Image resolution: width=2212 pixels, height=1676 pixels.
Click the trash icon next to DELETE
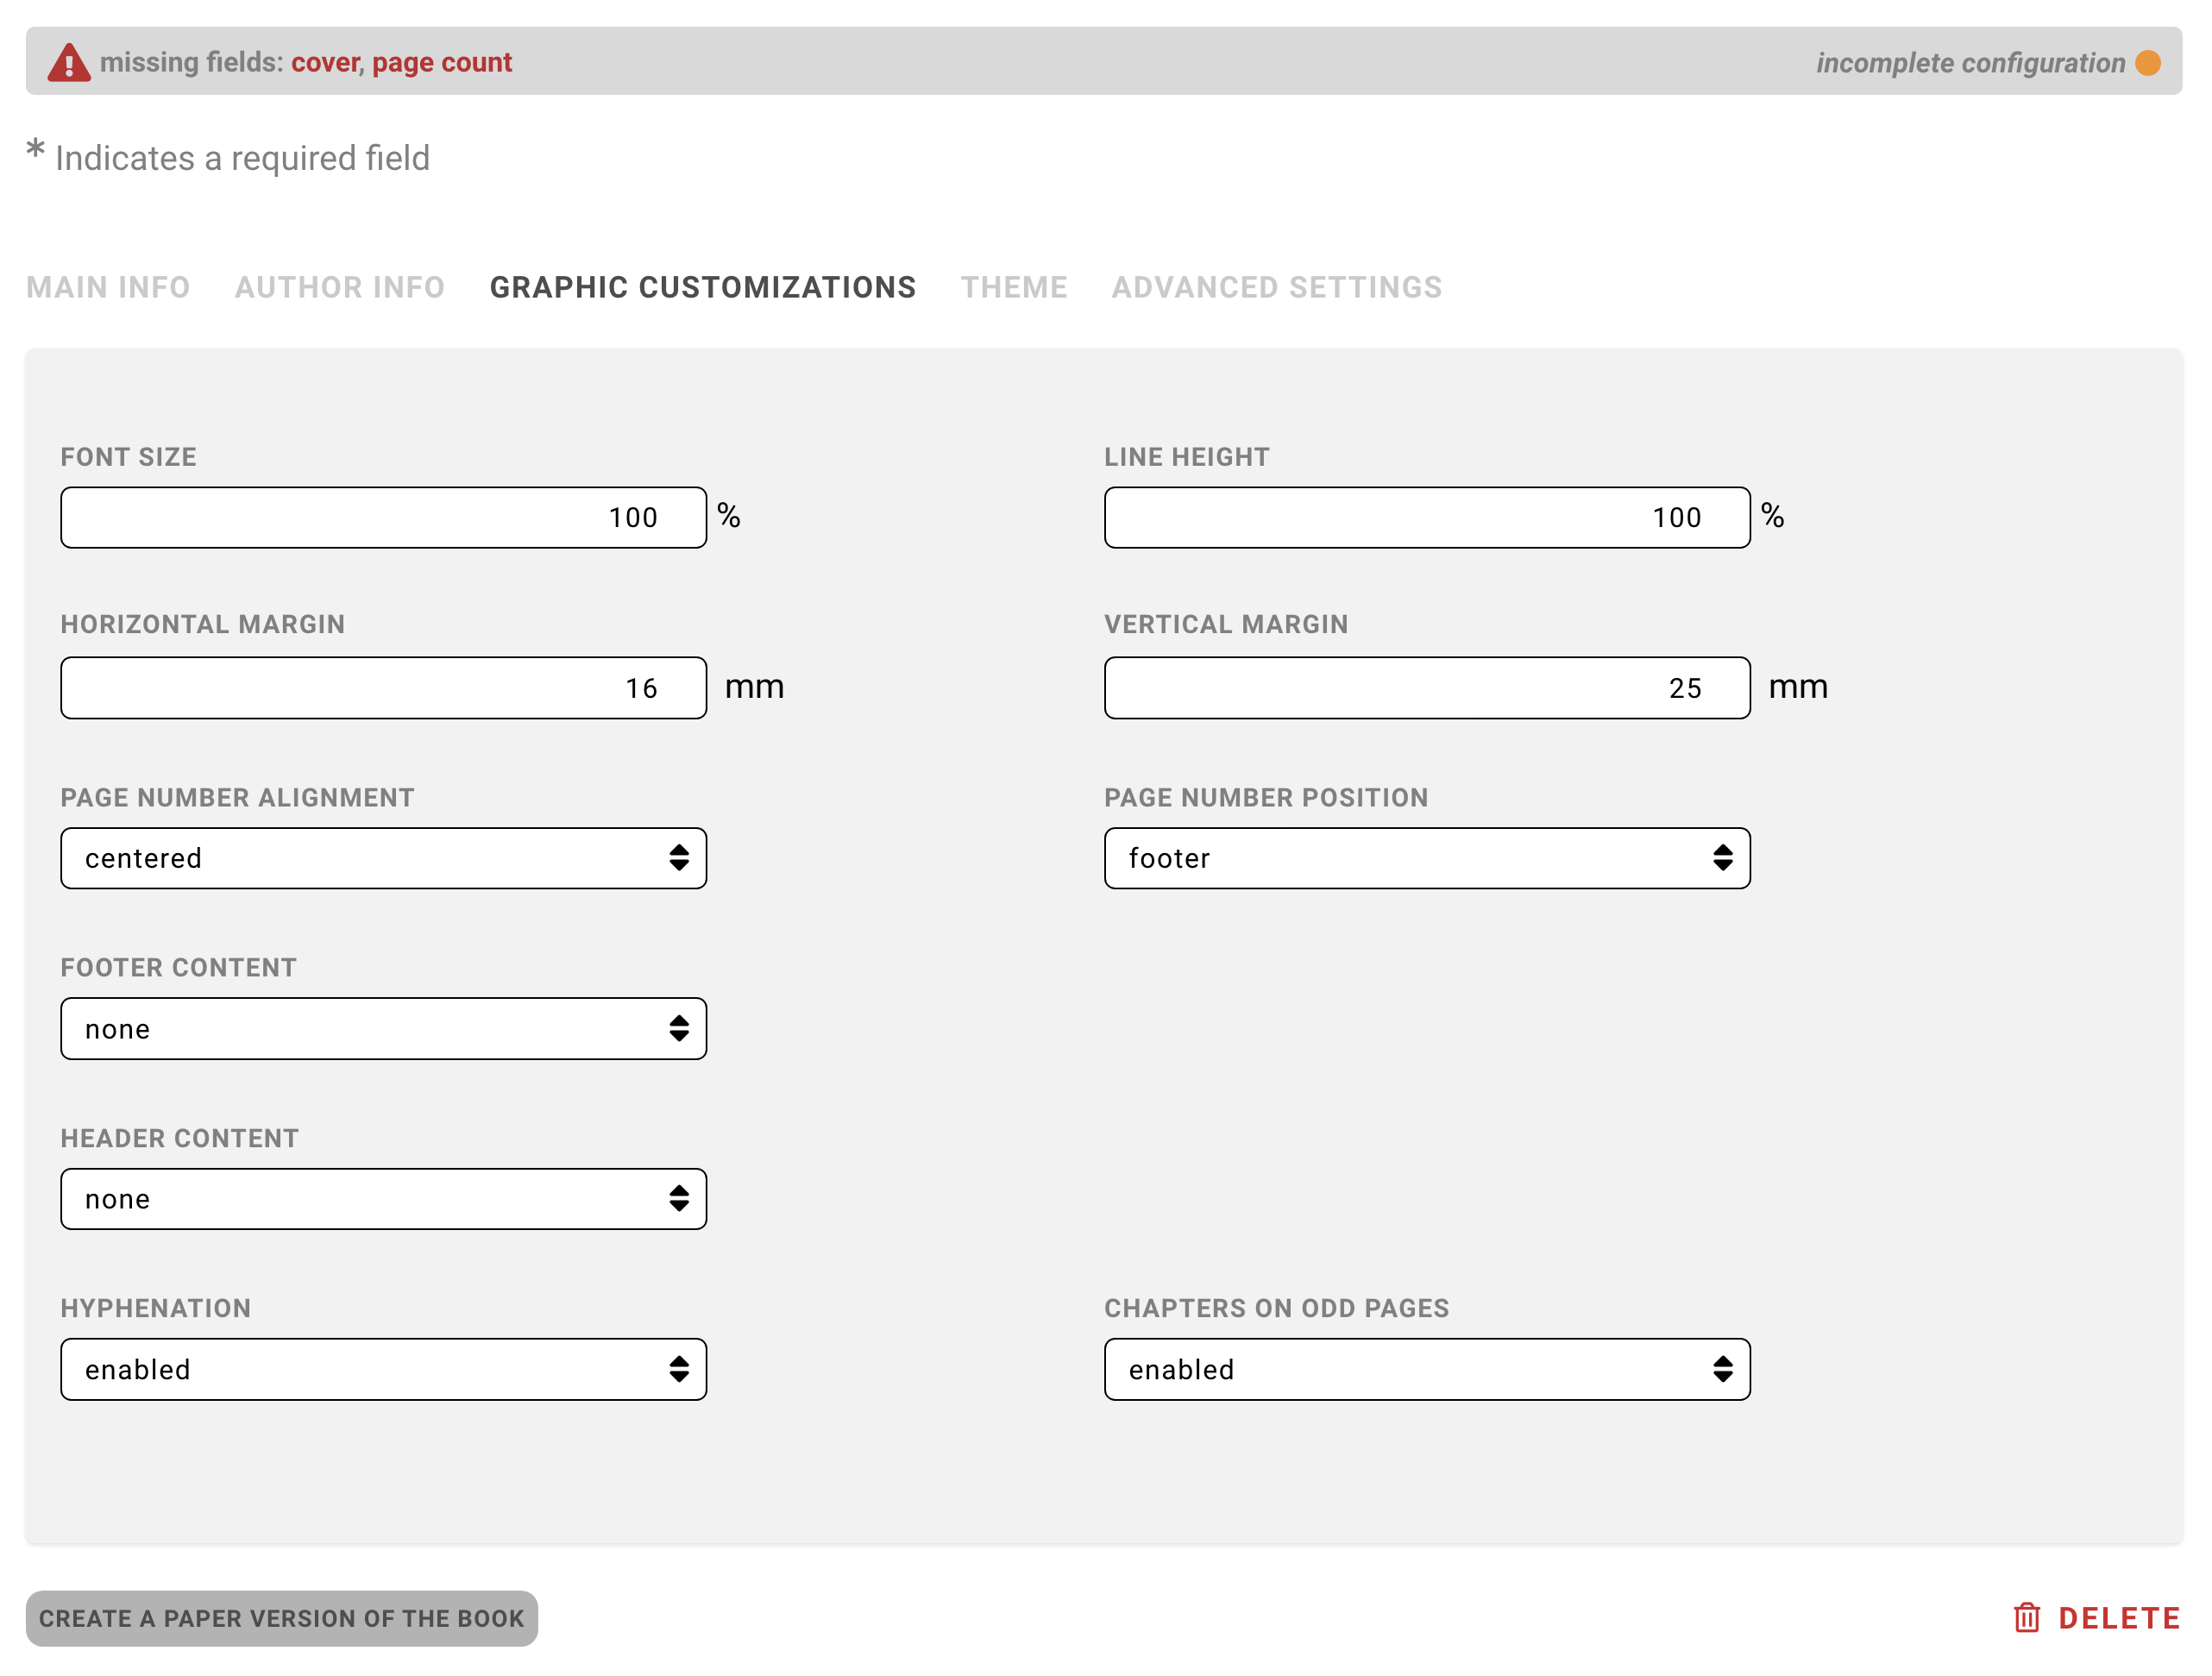click(x=2027, y=1617)
